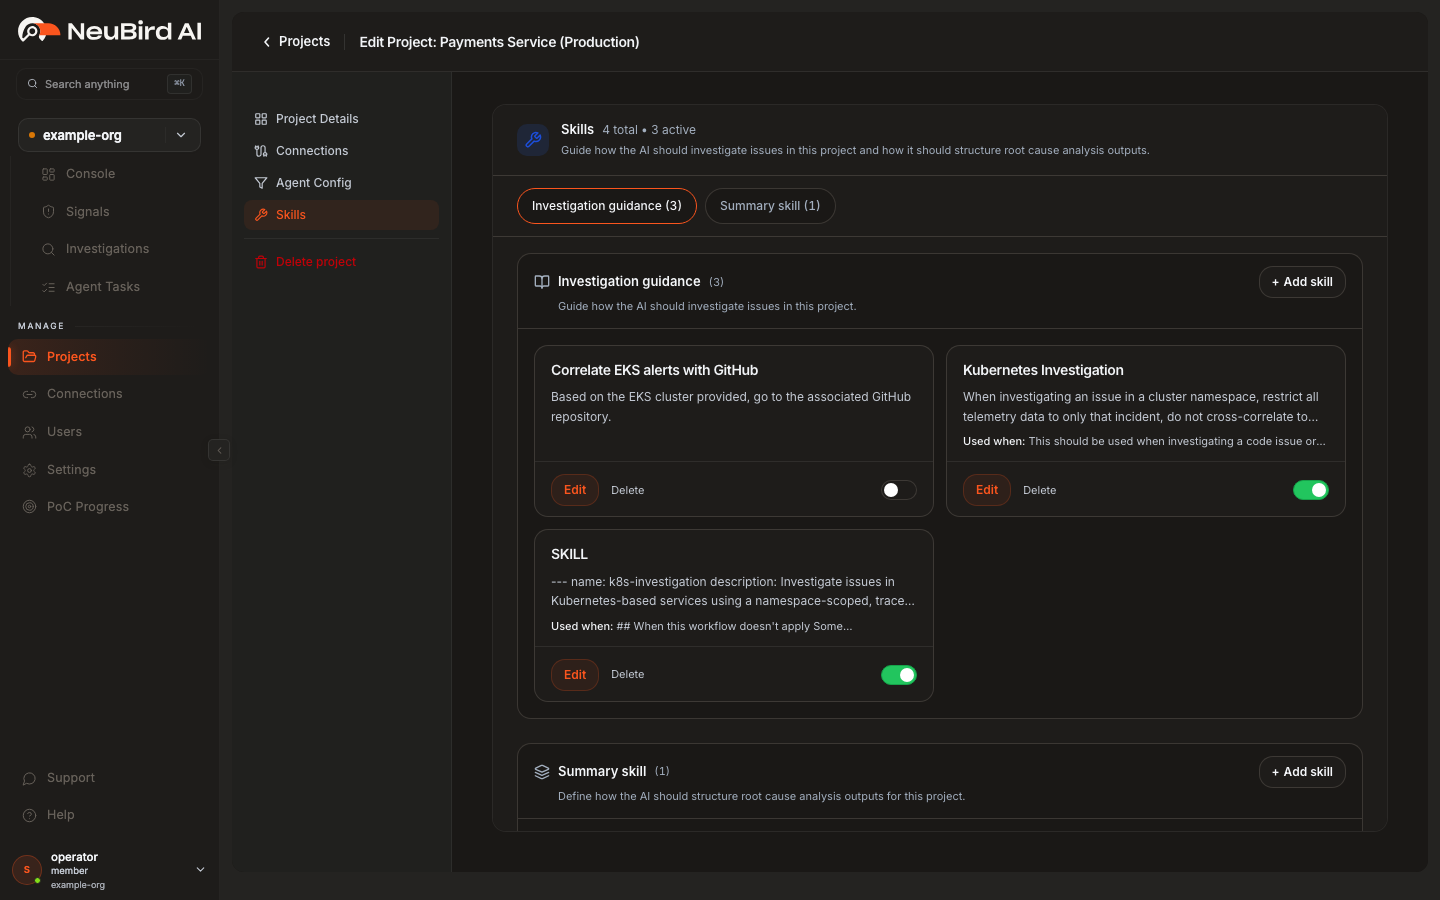The width and height of the screenshot is (1440, 900).
Task: Focus the Search anything field
Action: (x=109, y=84)
